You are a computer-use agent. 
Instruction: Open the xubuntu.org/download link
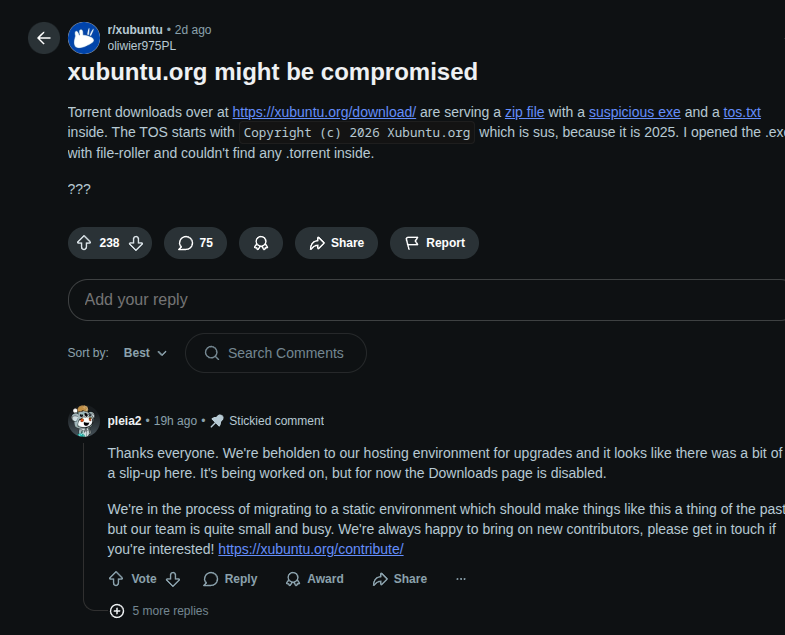(324, 112)
